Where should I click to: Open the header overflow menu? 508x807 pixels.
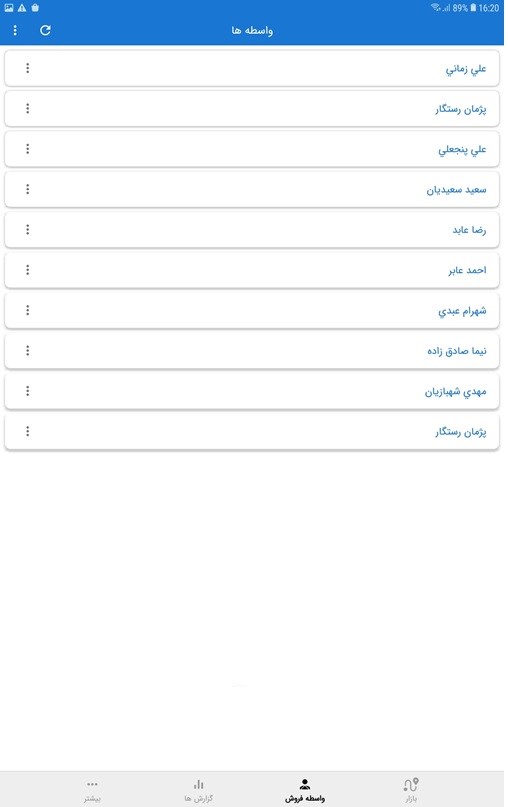15,30
